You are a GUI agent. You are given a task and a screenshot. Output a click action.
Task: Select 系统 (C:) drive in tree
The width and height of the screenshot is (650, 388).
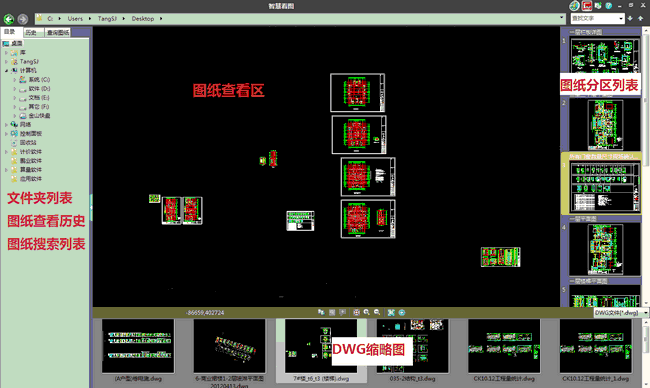tap(39, 80)
